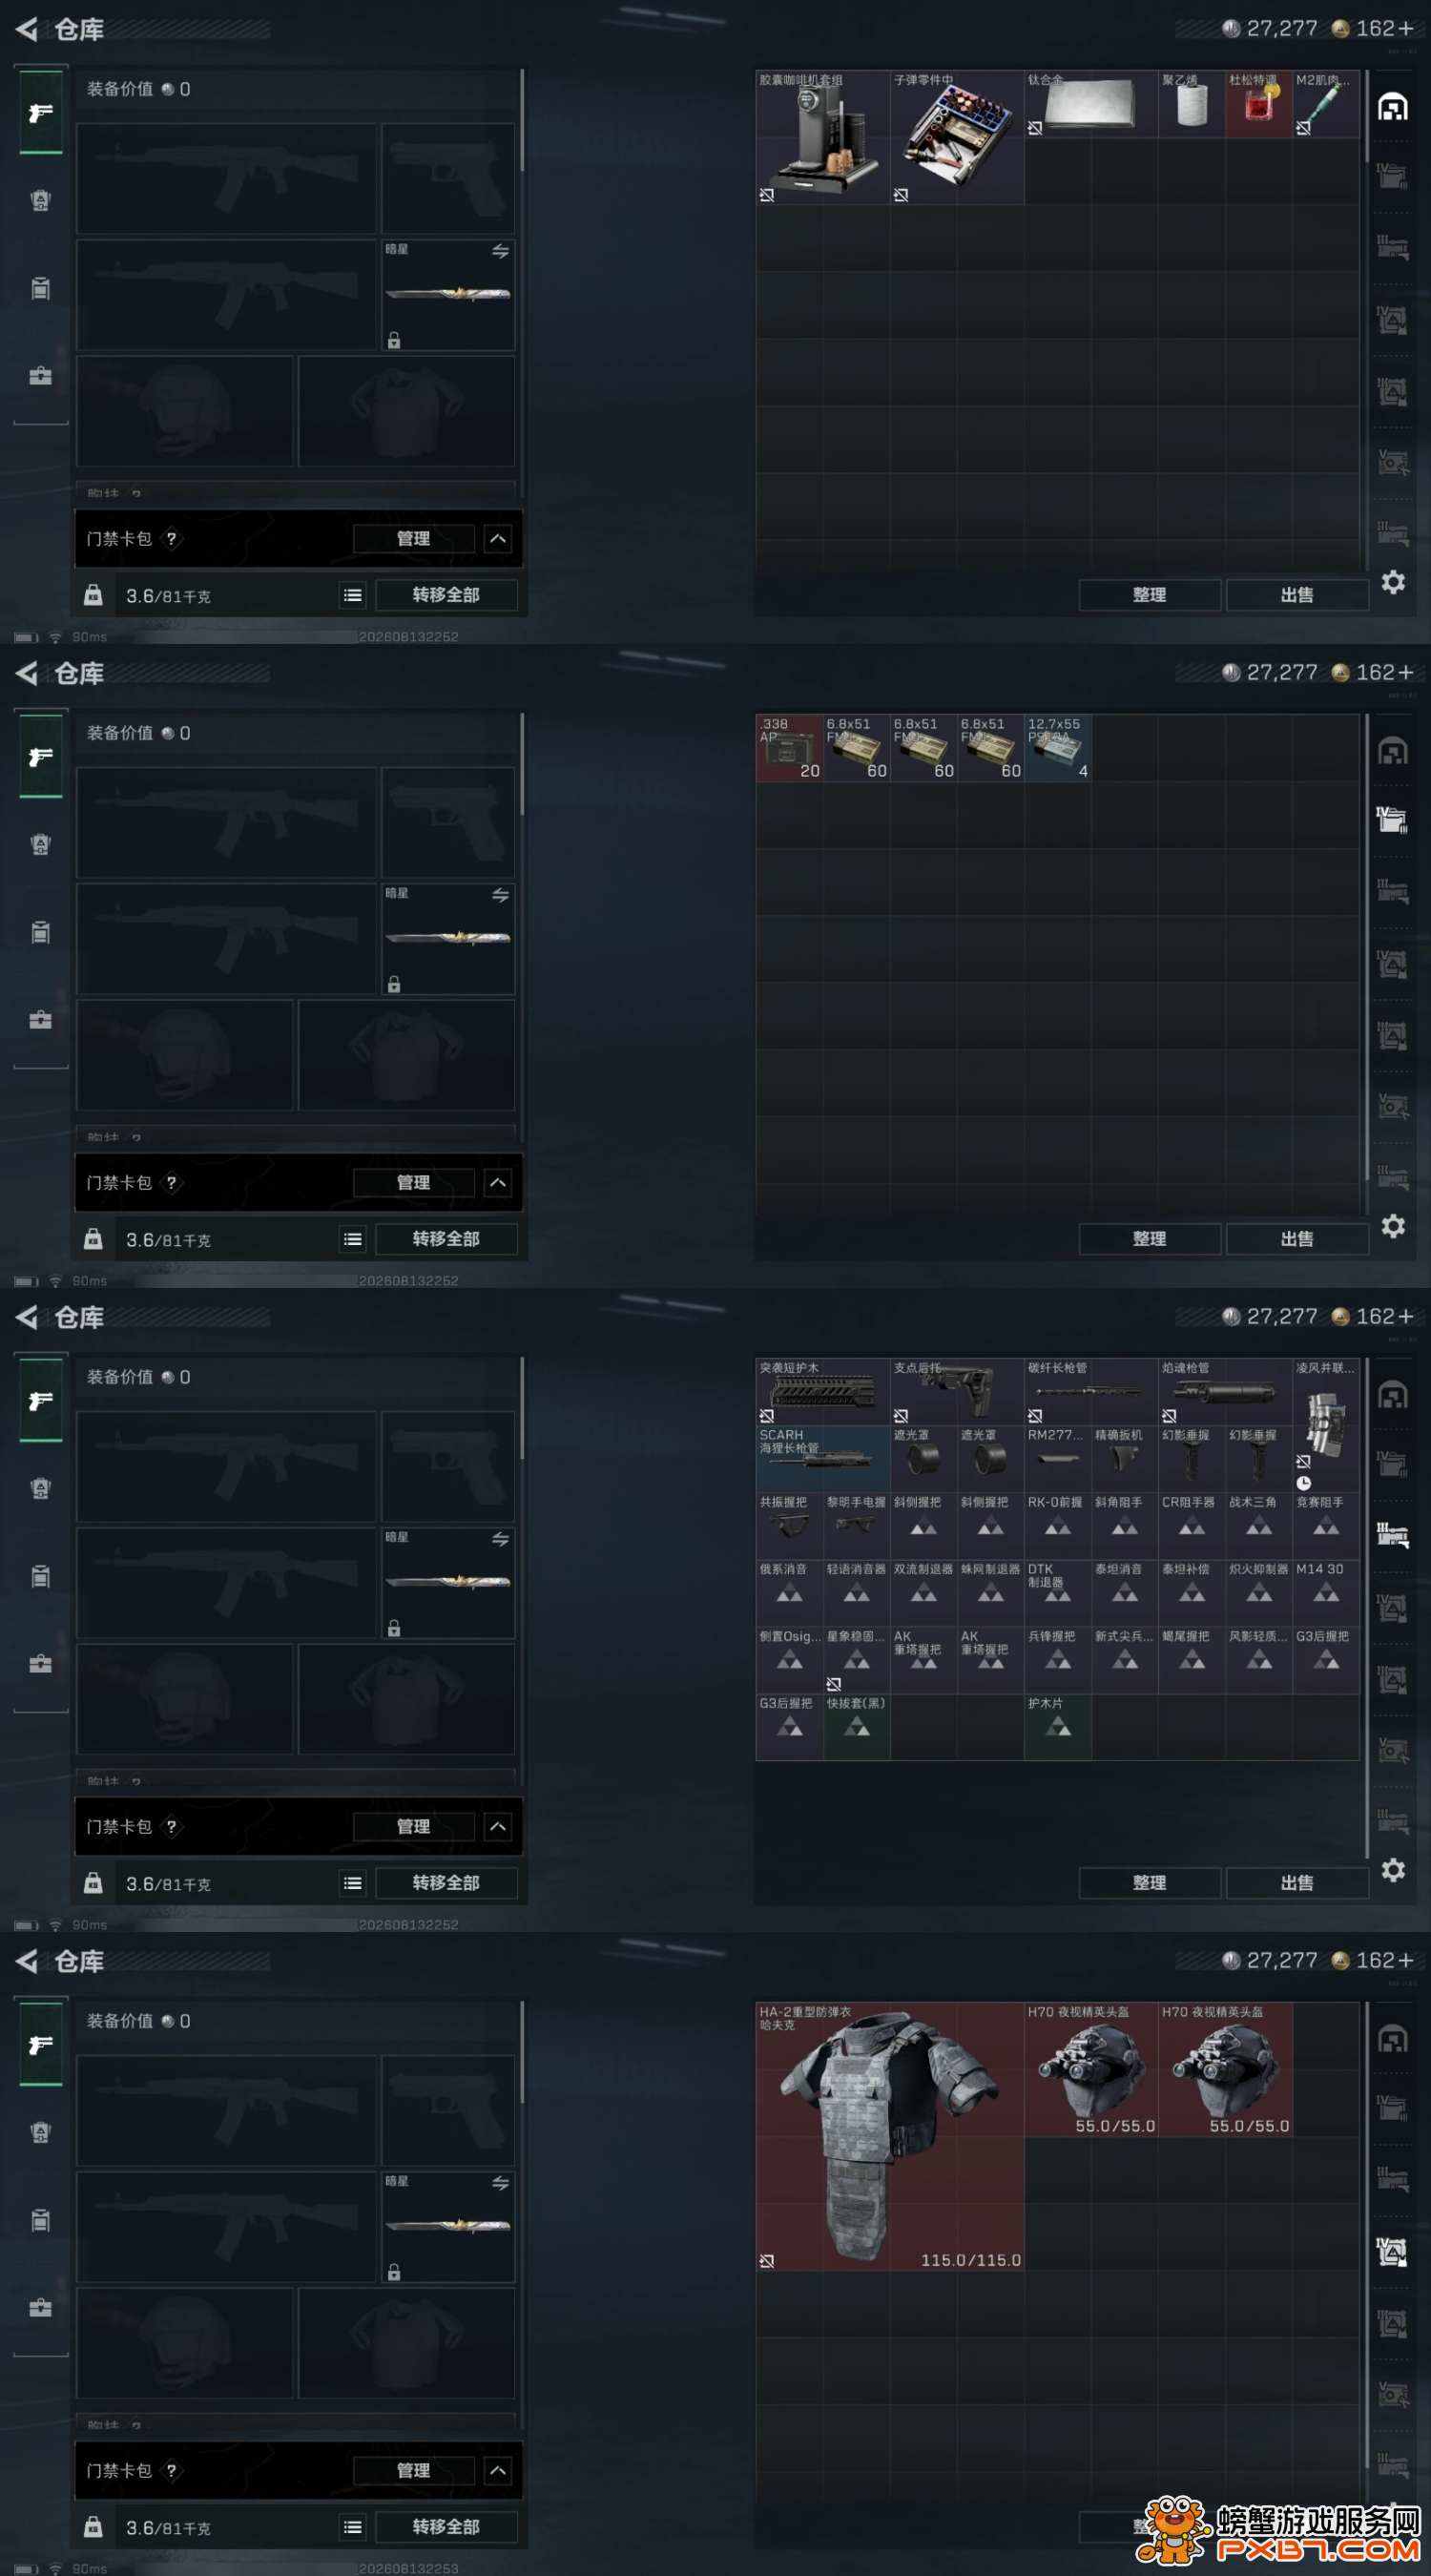The image size is (1431, 2576).
Task: Select the CR阻手器 handstop item
Action: 1192,1526
